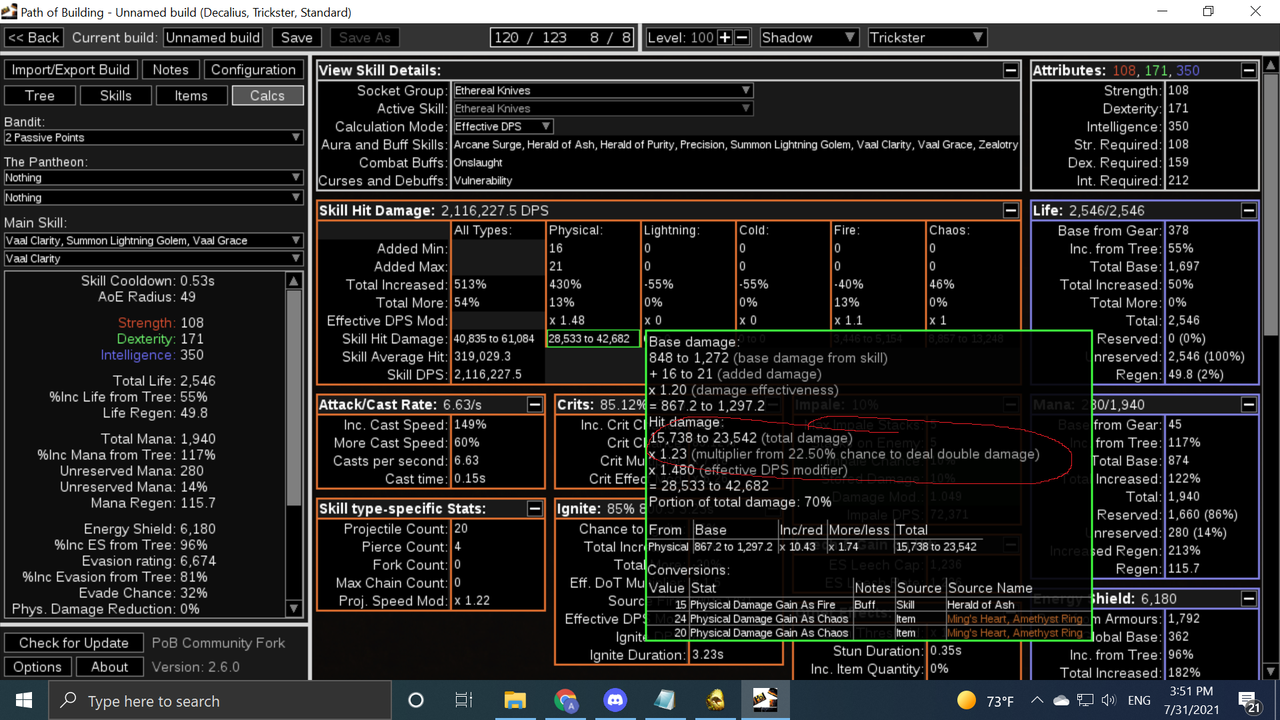
Task: Open the Notes tab
Action: pyautogui.click(x=170, y=70)
